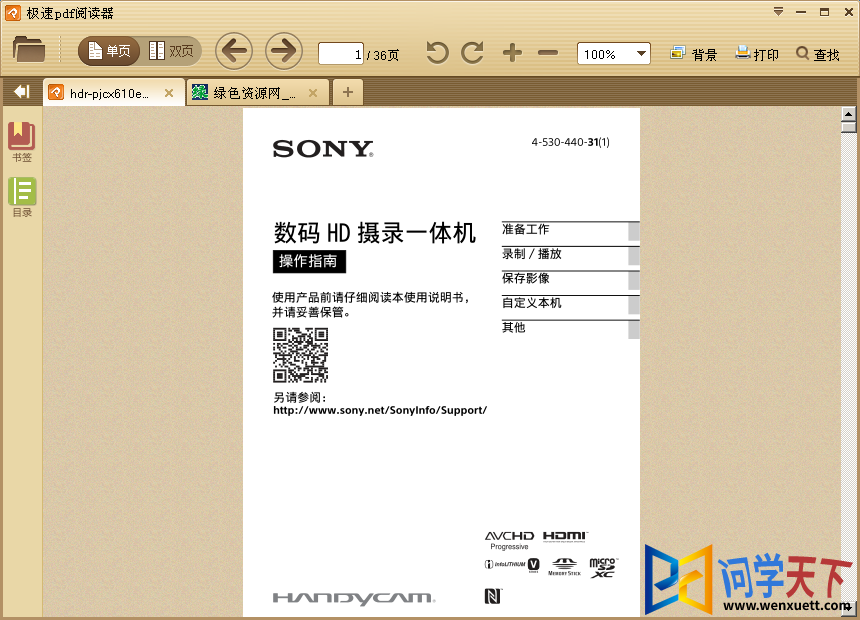Viewport: 860px width, 620px height.
Task: Click the Sony support URL in the page
Action: tap(380, 410)
